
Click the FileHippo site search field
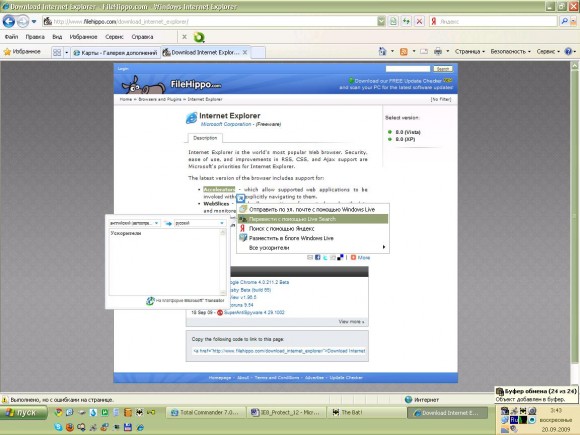coord(408,69)
